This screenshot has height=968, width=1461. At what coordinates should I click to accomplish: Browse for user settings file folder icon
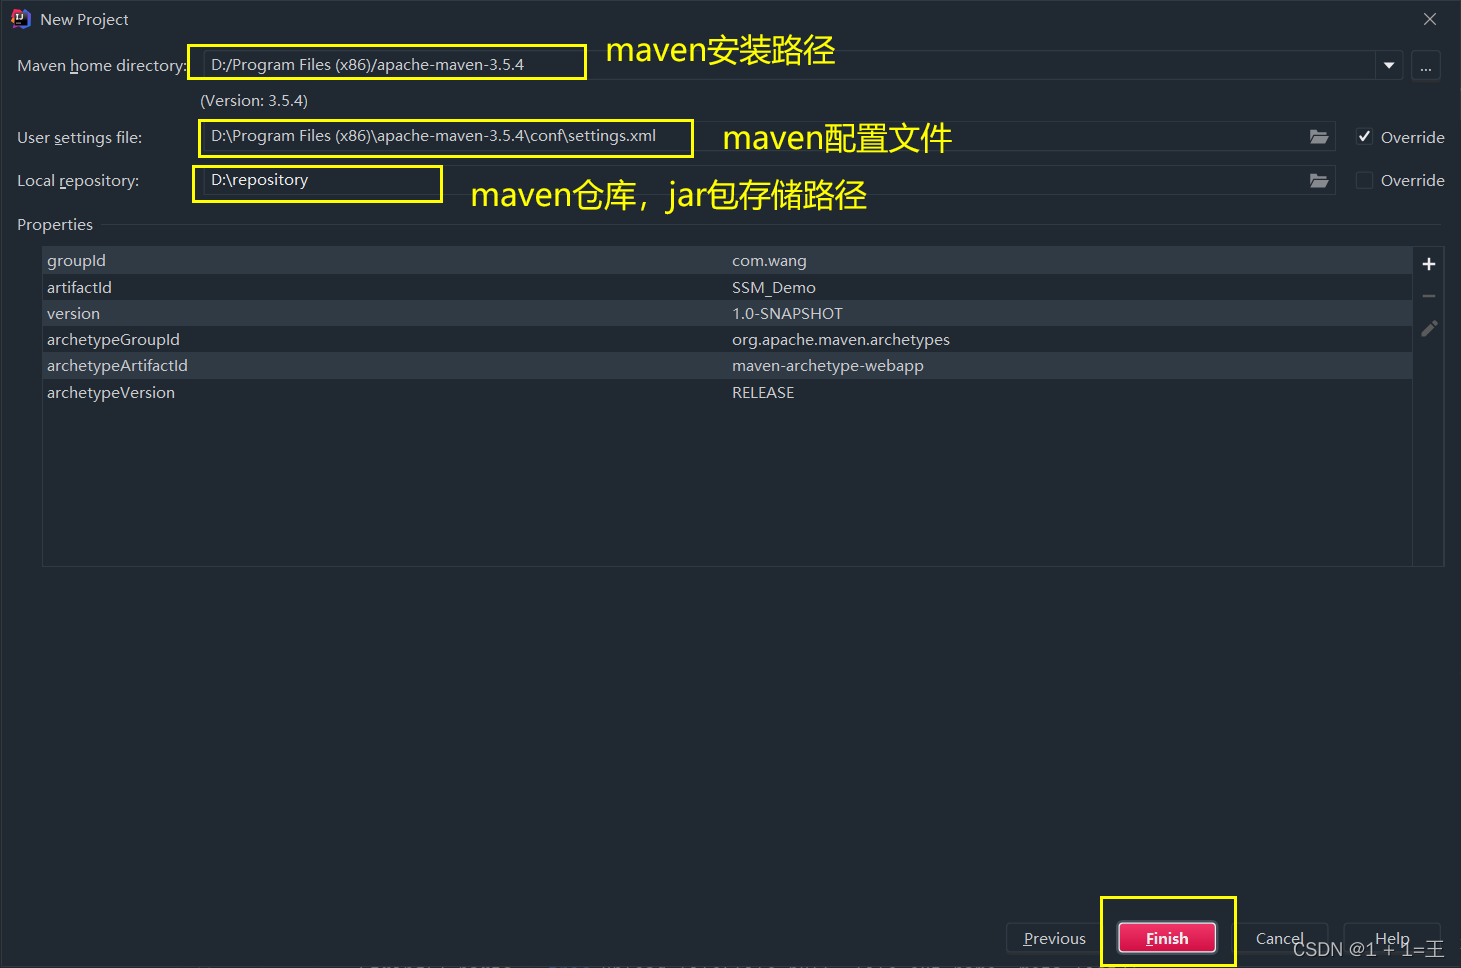coord(1319,137)
